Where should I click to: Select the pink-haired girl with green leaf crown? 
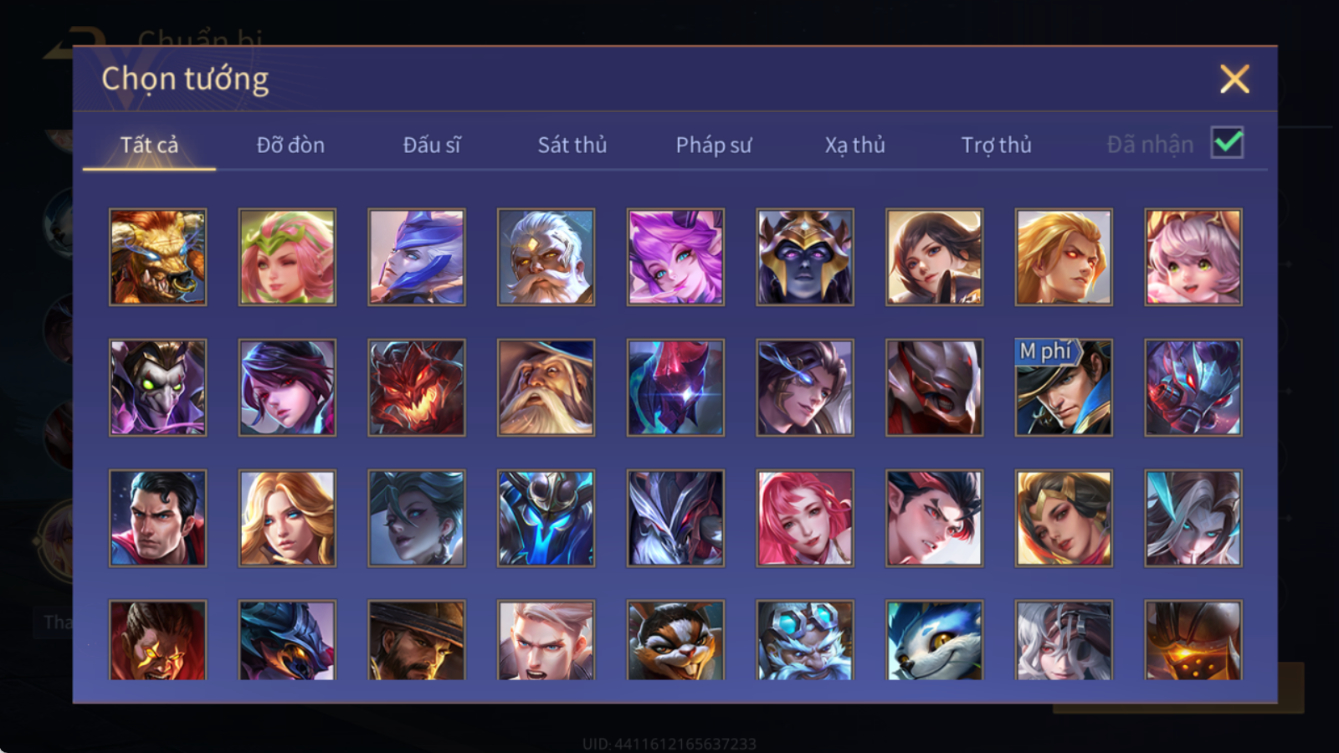pos(288,257)
